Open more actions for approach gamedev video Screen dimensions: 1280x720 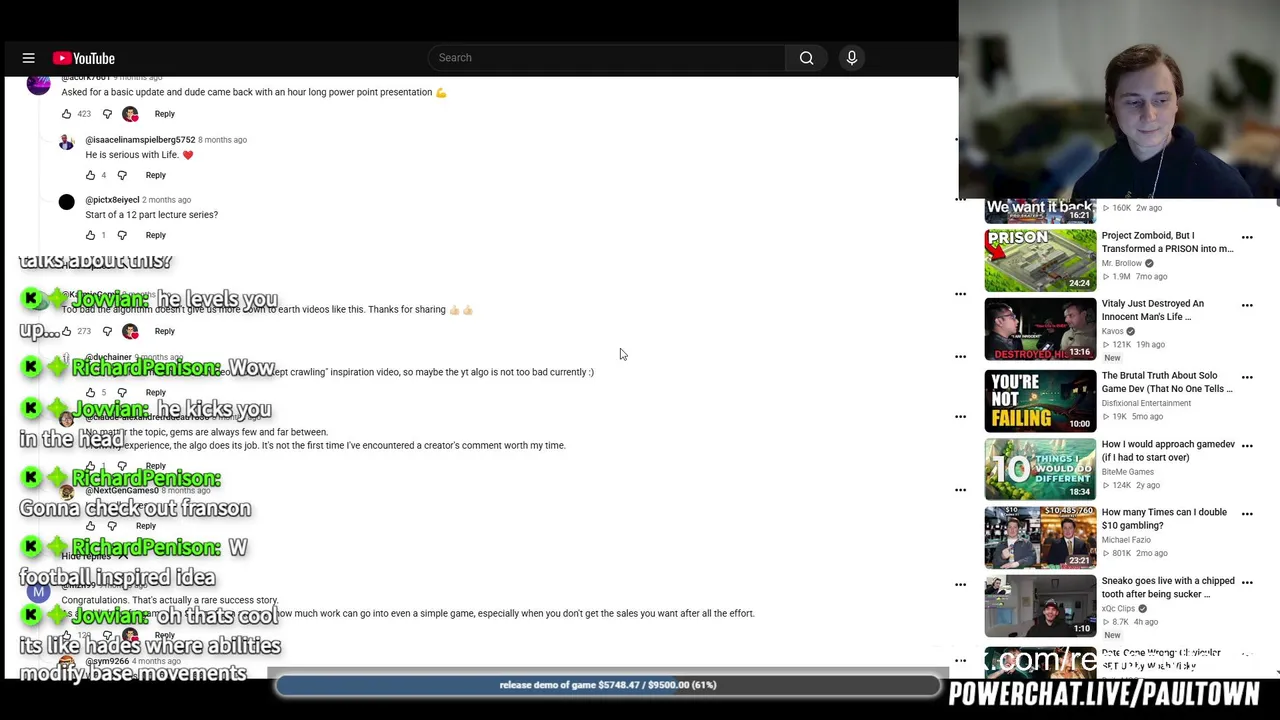(x=1247, y=445)
